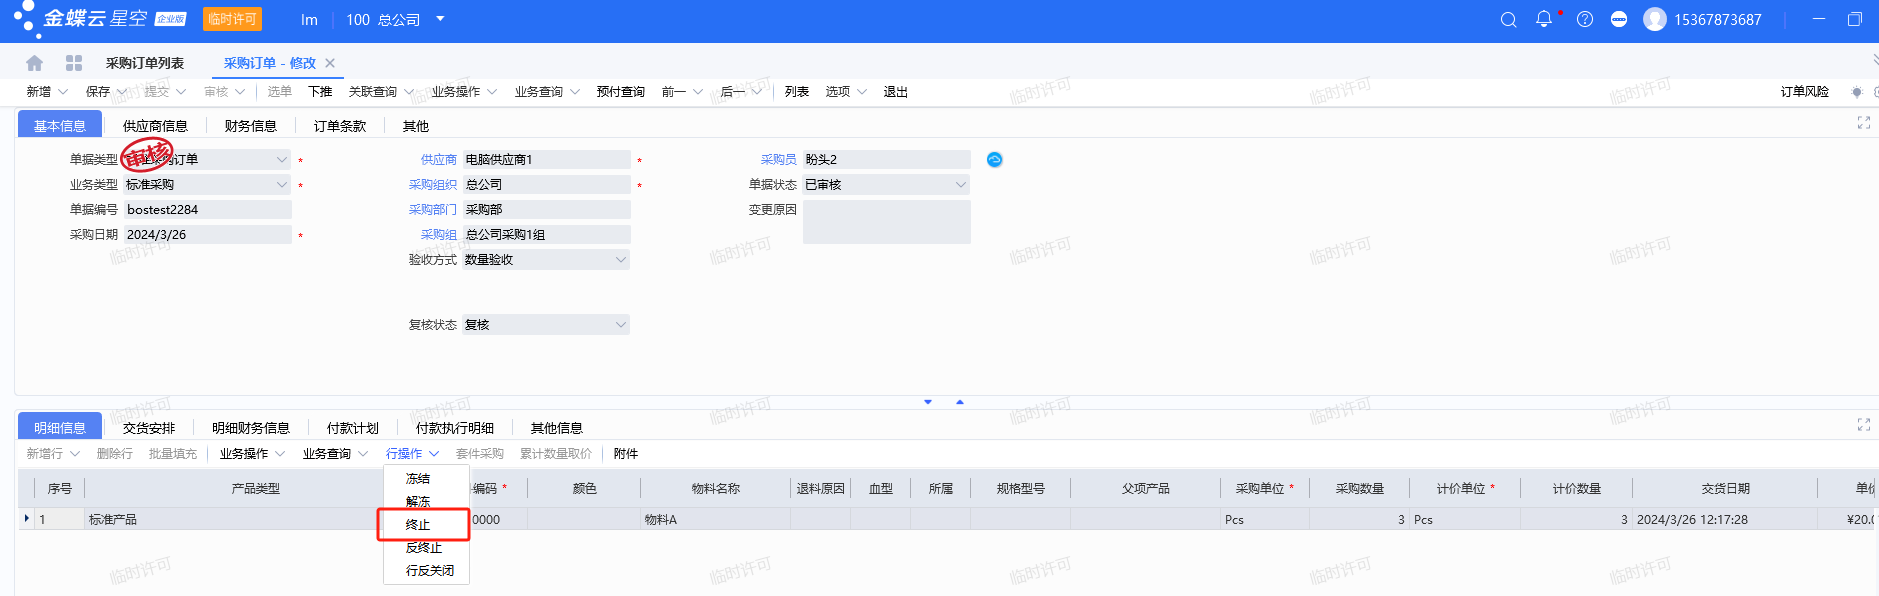Open the app grid menu icon

click(74, 63)
